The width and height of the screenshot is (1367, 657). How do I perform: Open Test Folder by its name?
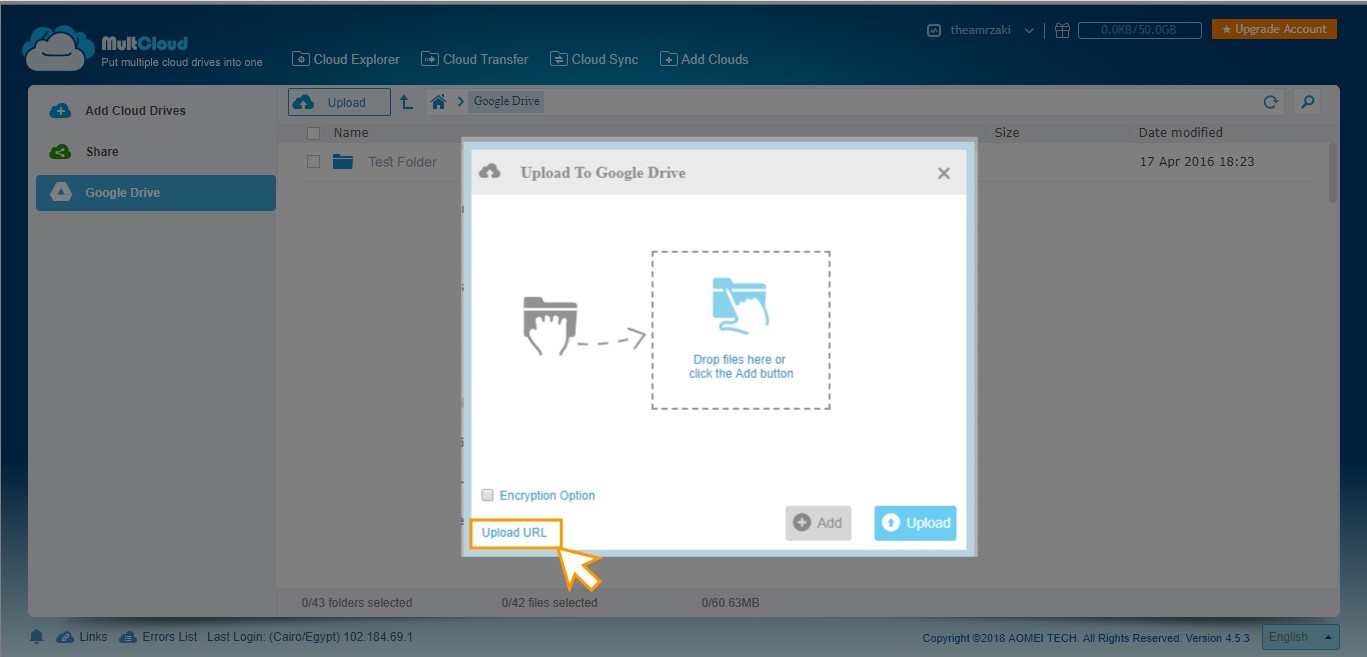tap(402, 162)
